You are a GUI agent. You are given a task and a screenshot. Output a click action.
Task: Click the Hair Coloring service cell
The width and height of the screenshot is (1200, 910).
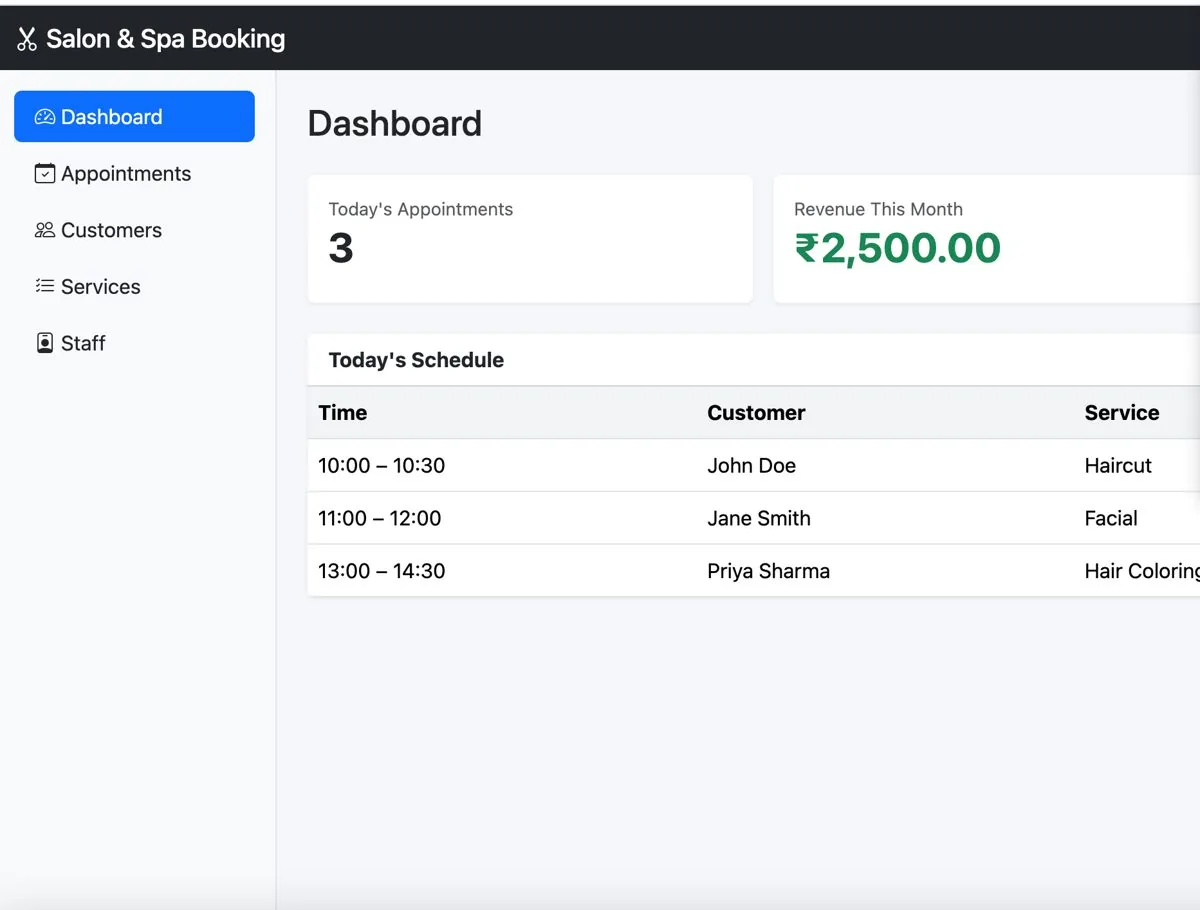point(1142,571)
